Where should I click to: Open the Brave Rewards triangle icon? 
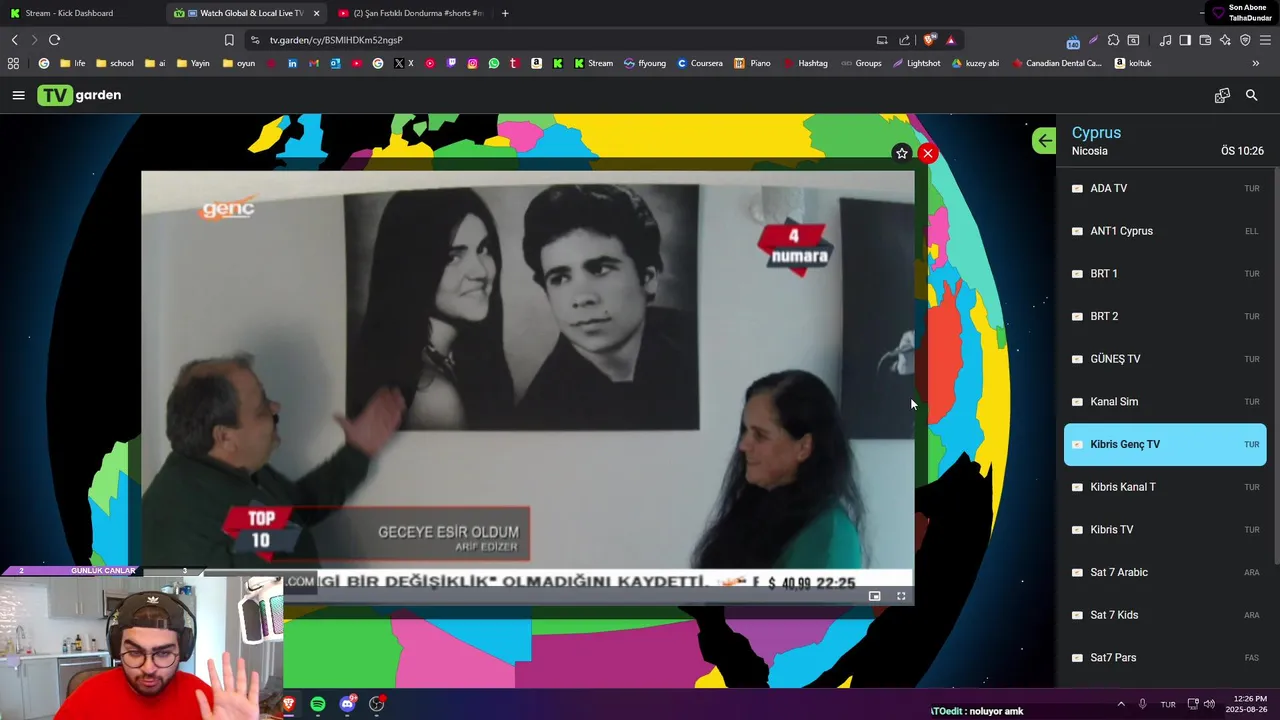tap(950, 40)
